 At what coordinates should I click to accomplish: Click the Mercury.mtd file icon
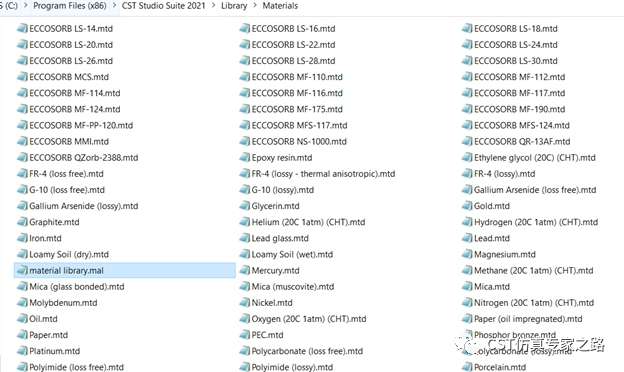point(244,271)
